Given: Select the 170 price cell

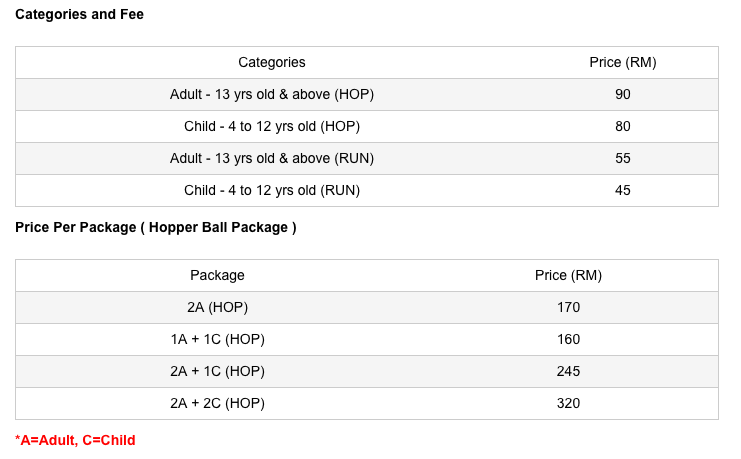Looking at the screenshot, I should point(569,308).
